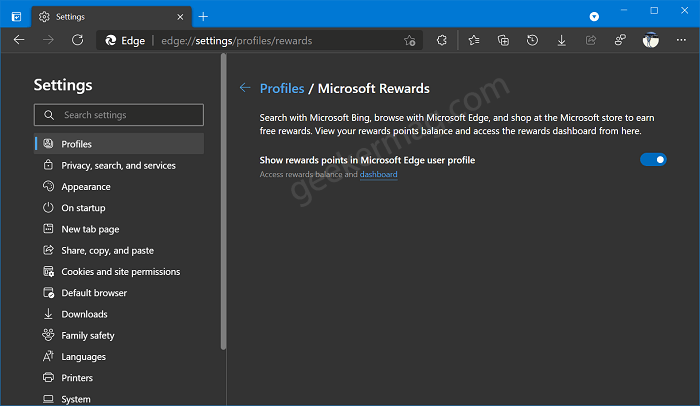700x406 pixels.
Task: Open the vertical tabs actions menu icon
Action: click(x=17, y=17)
